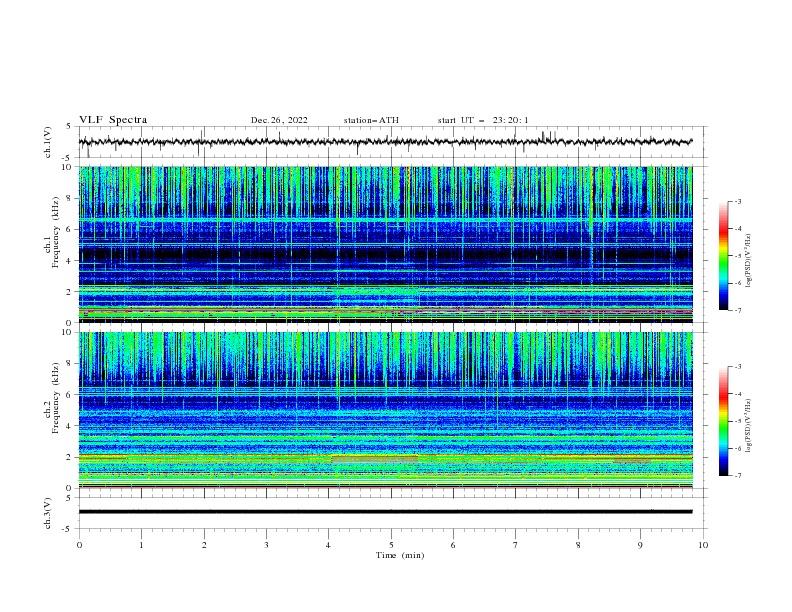
Task: Click the "-3" label on ch.1 colorbar
Action: 738,201
